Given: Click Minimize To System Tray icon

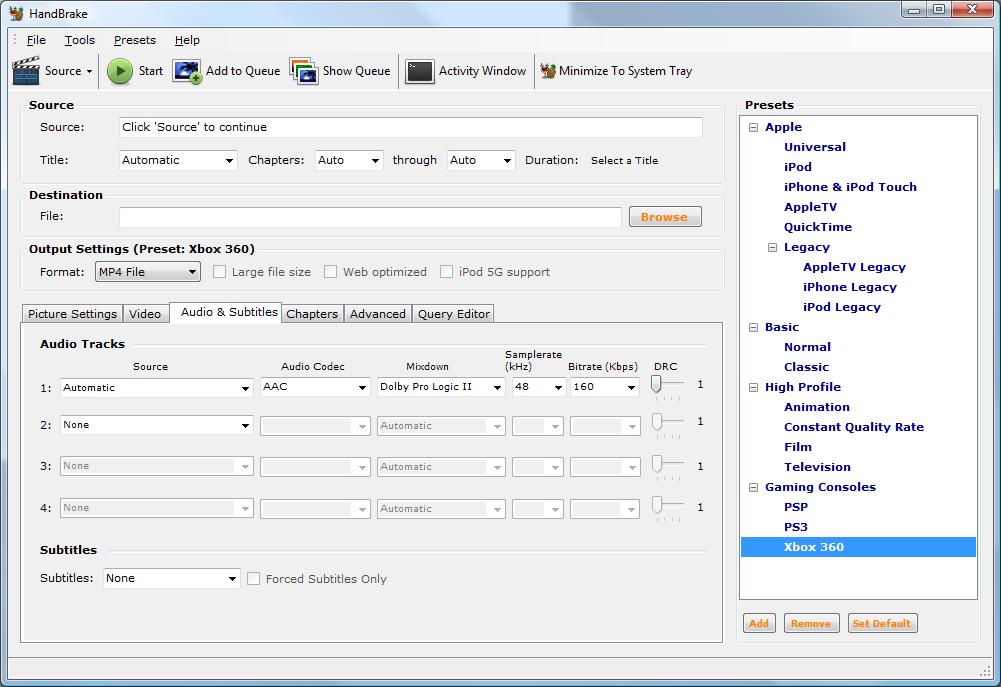Looking at the screenshot, I should (548, 71).
